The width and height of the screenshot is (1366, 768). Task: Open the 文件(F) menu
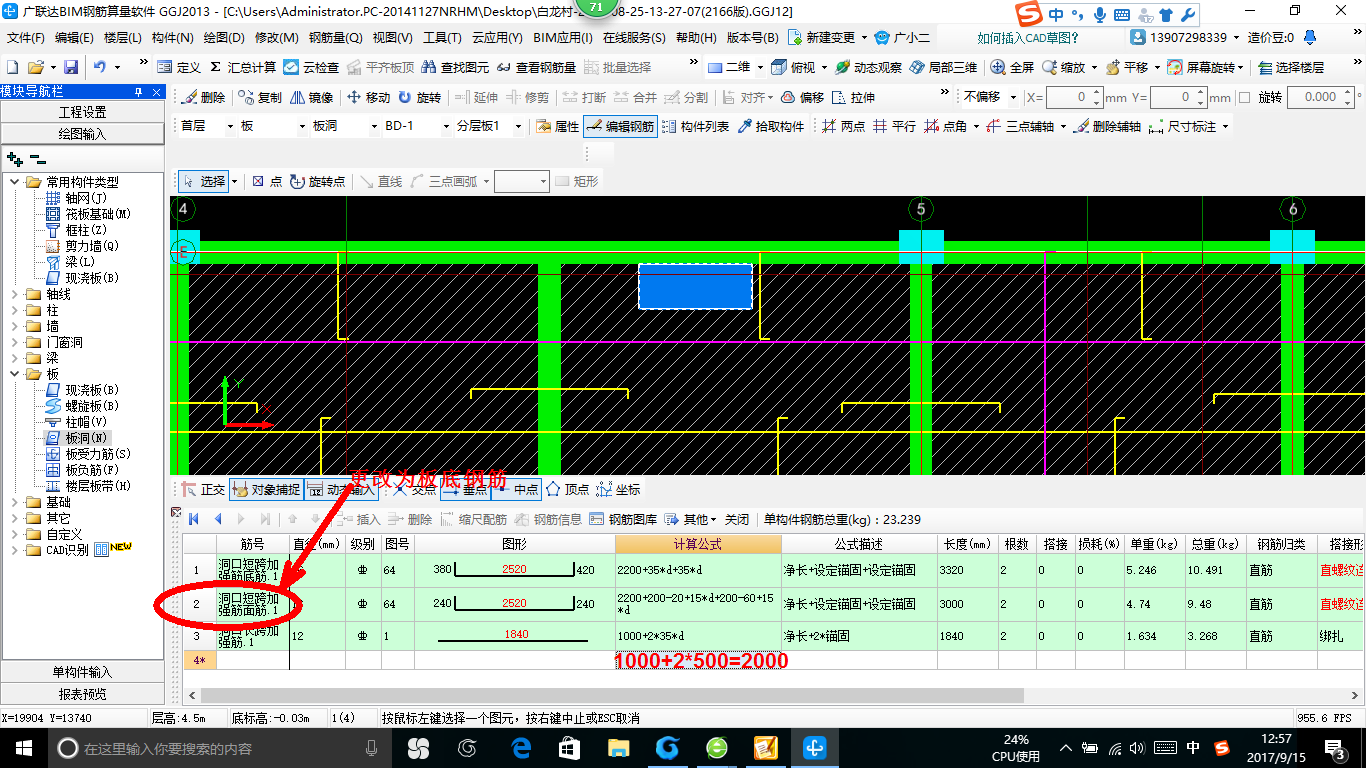point(26,37)
